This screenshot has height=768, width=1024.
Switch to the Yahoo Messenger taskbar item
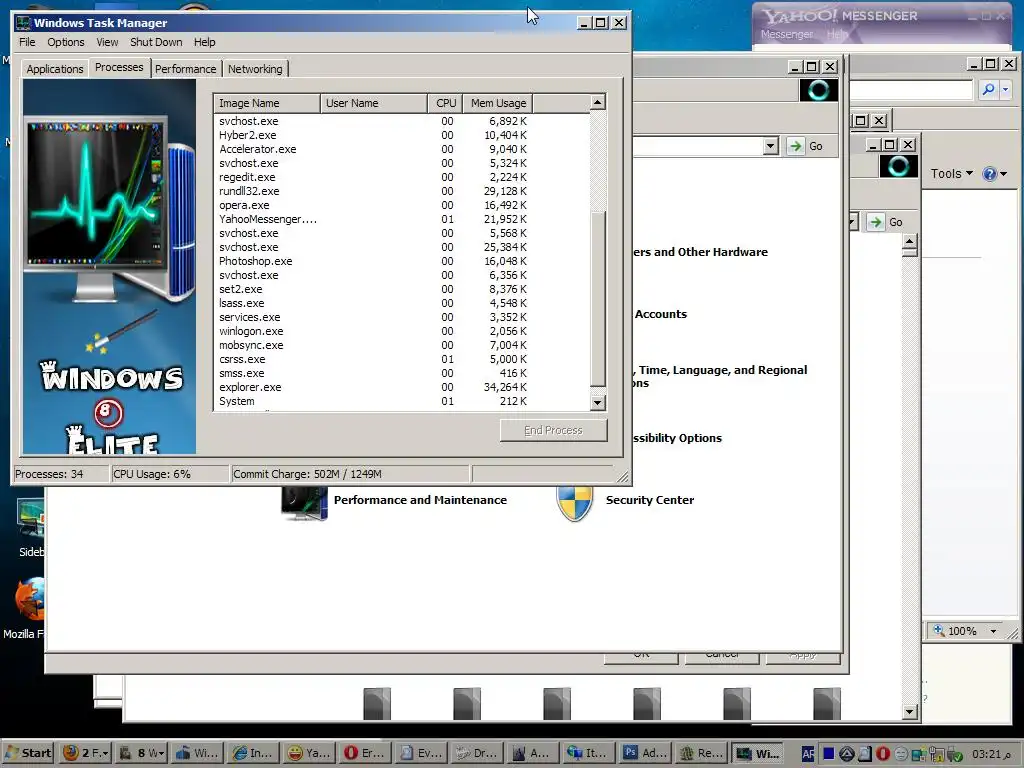pos(308,753)
